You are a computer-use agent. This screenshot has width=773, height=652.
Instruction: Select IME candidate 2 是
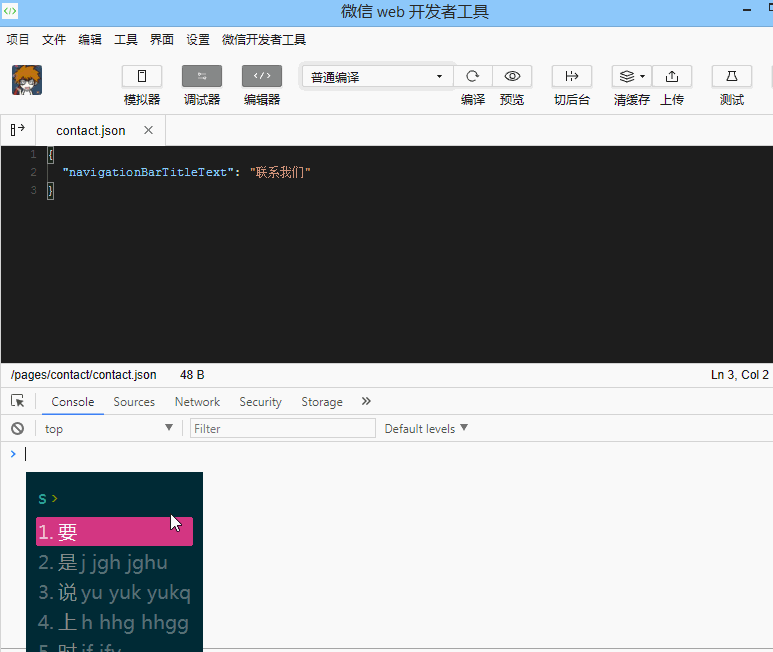[x=114, y=562]
